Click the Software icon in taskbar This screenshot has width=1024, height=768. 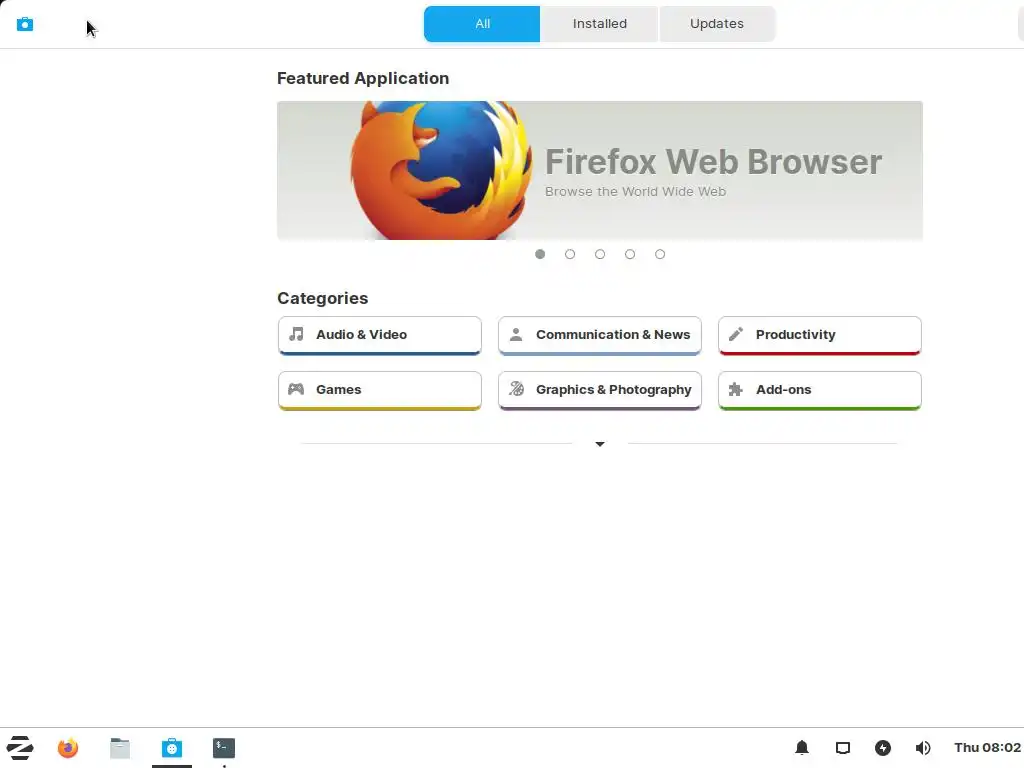(172, 748)
